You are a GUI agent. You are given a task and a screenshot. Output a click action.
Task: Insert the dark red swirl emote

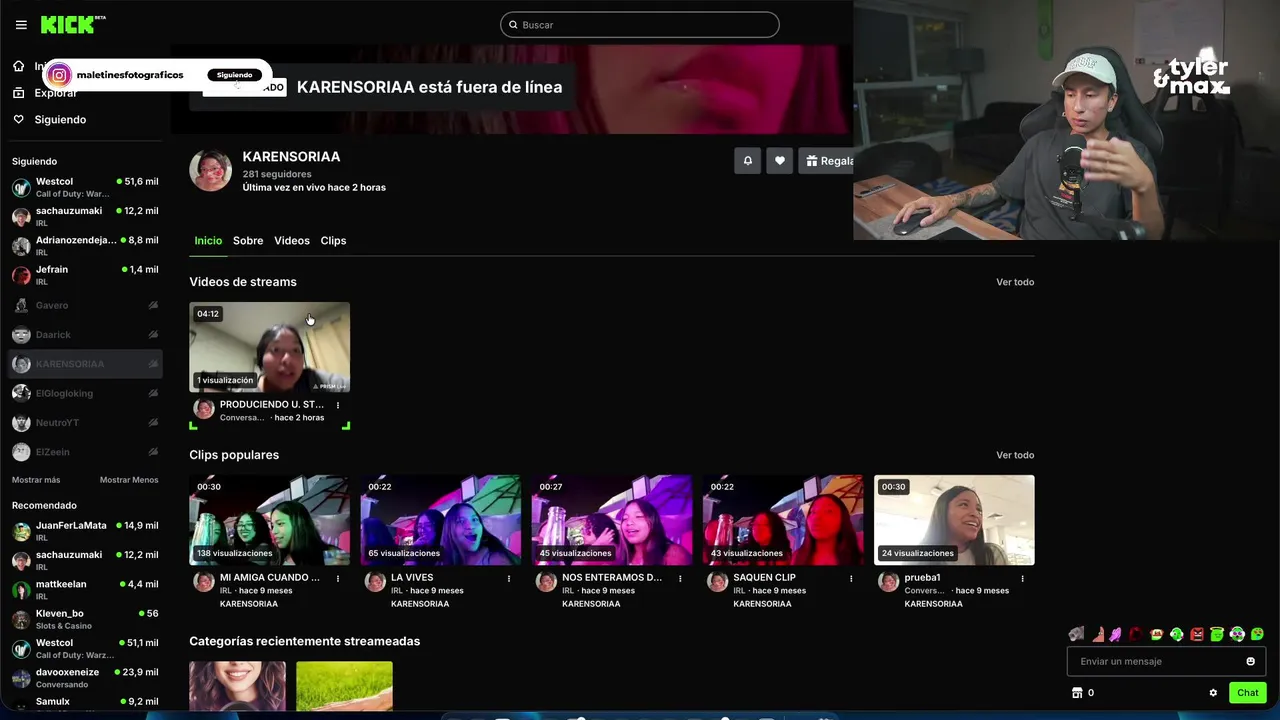1136,634
